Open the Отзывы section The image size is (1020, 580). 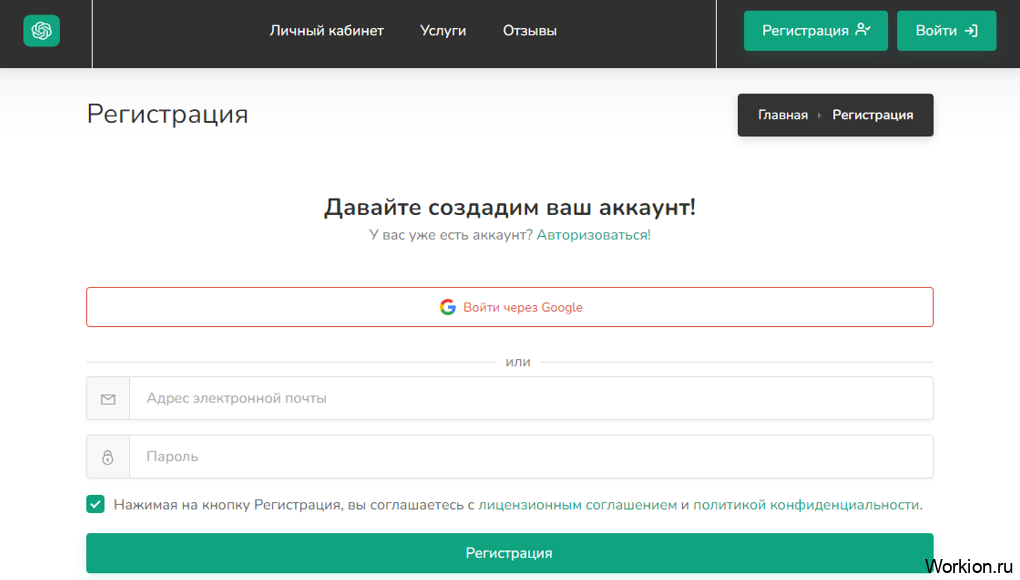530,31
